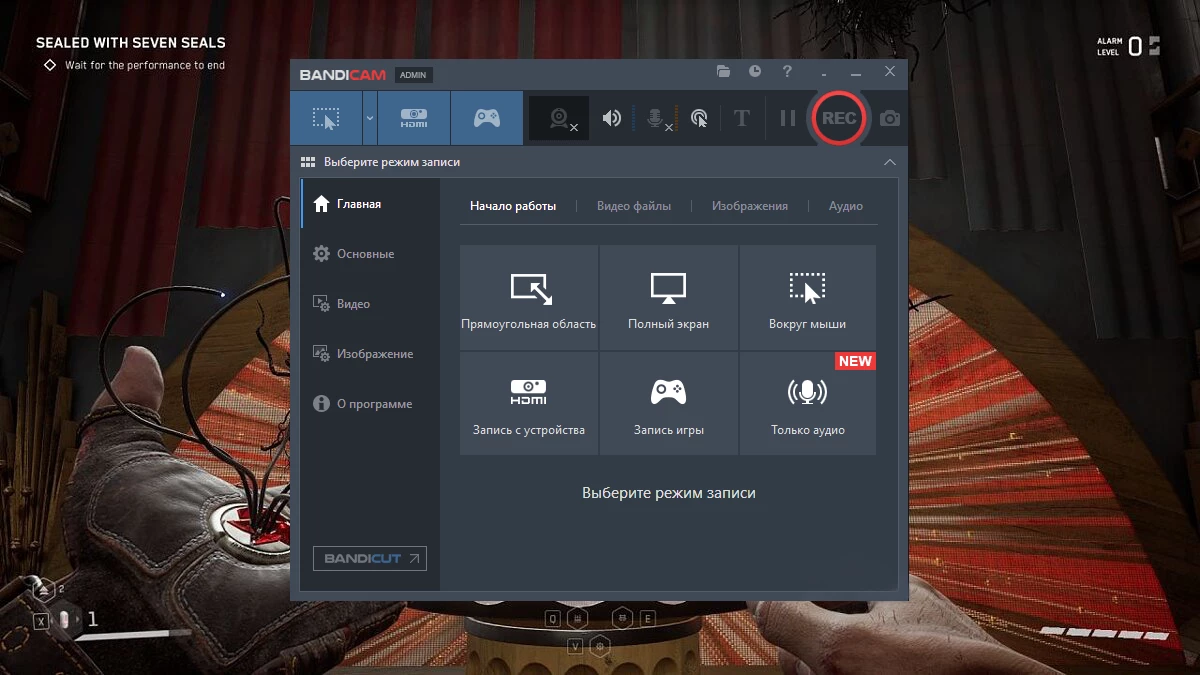Click the grid icon beside Выберите режим записи
This screenshot has width=1200, height=675.
(x=308, y=162)
